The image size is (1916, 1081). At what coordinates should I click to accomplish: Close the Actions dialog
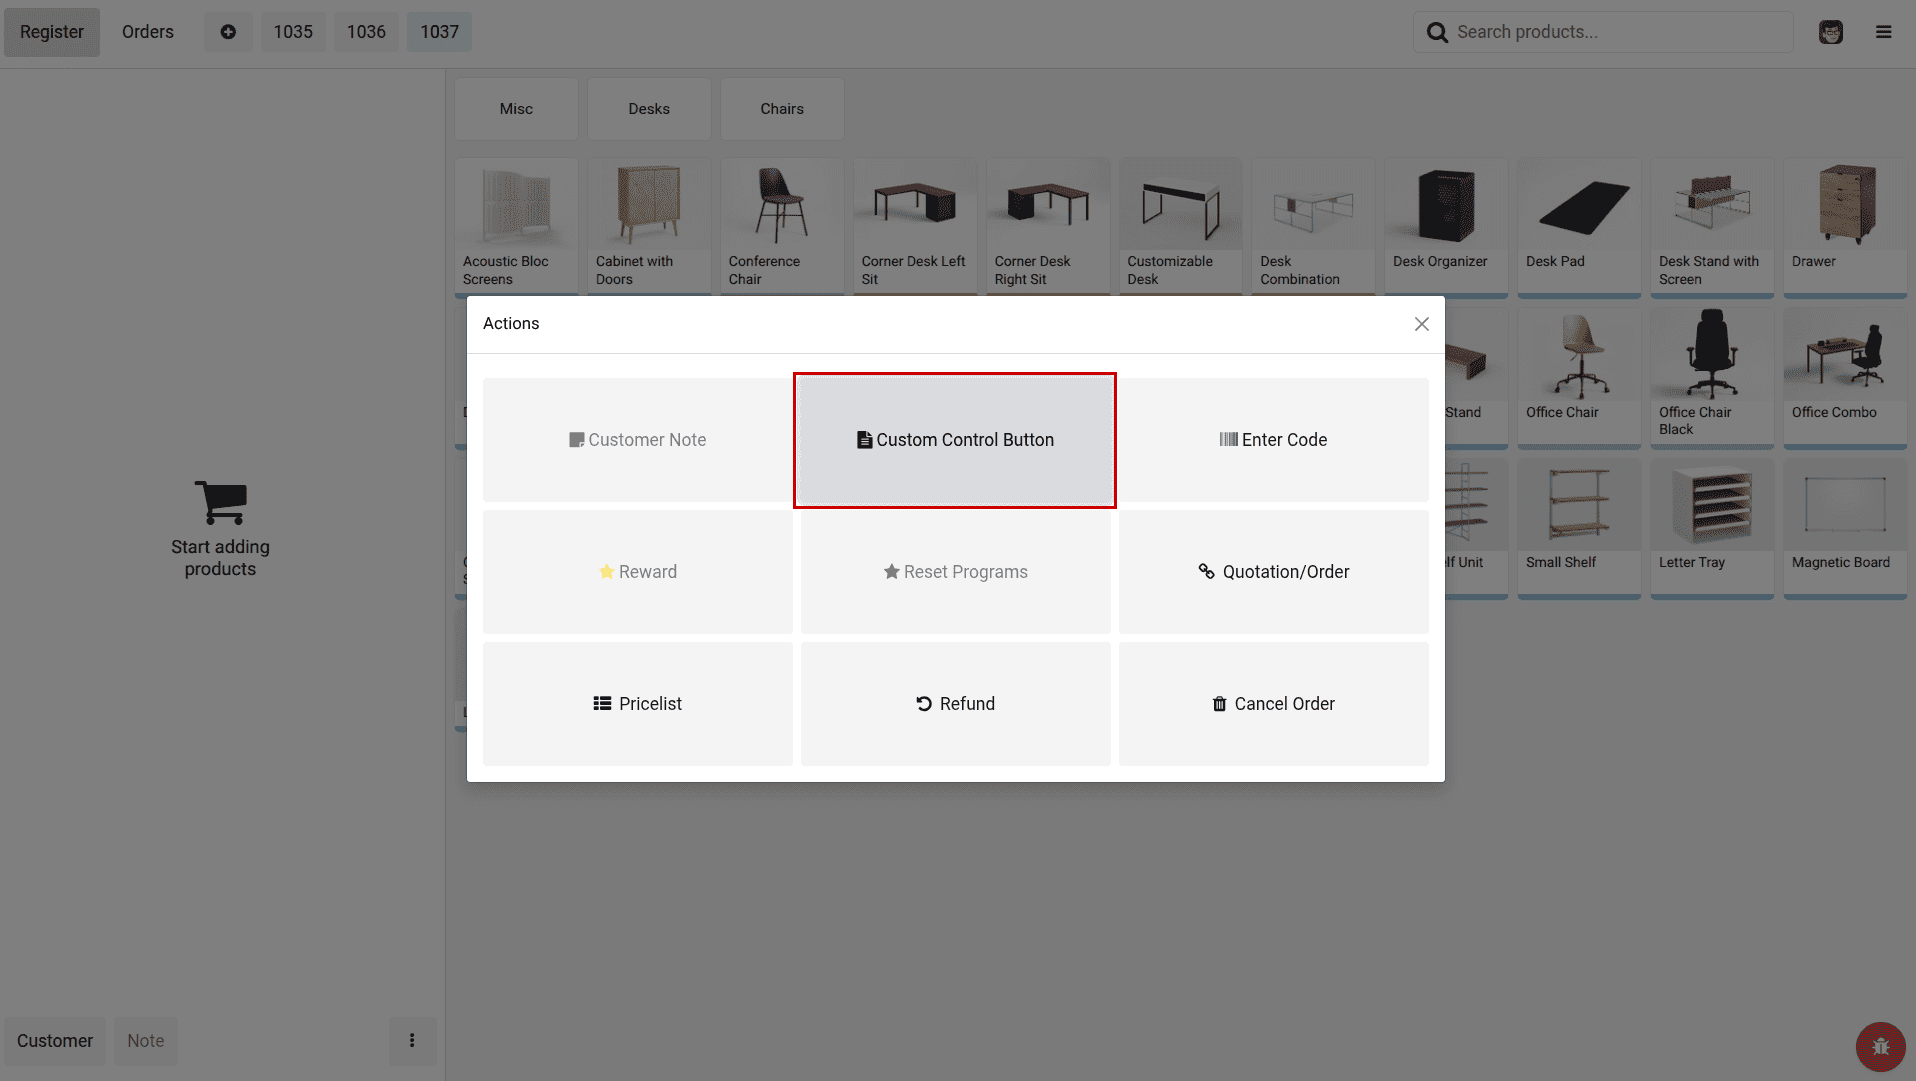click(x=1421, y=324)
